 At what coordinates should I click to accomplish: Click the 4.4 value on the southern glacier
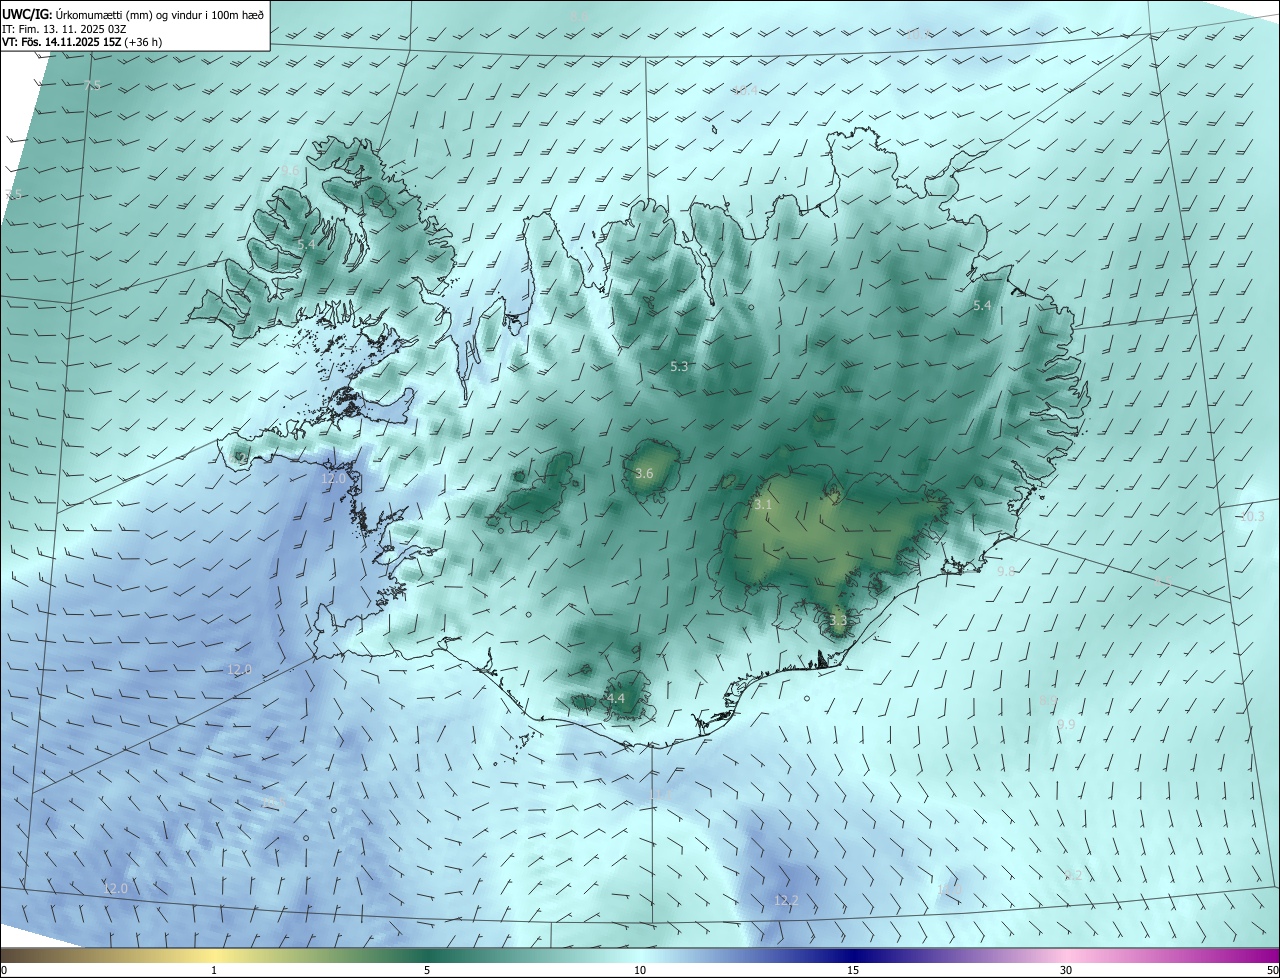[615, 698]
